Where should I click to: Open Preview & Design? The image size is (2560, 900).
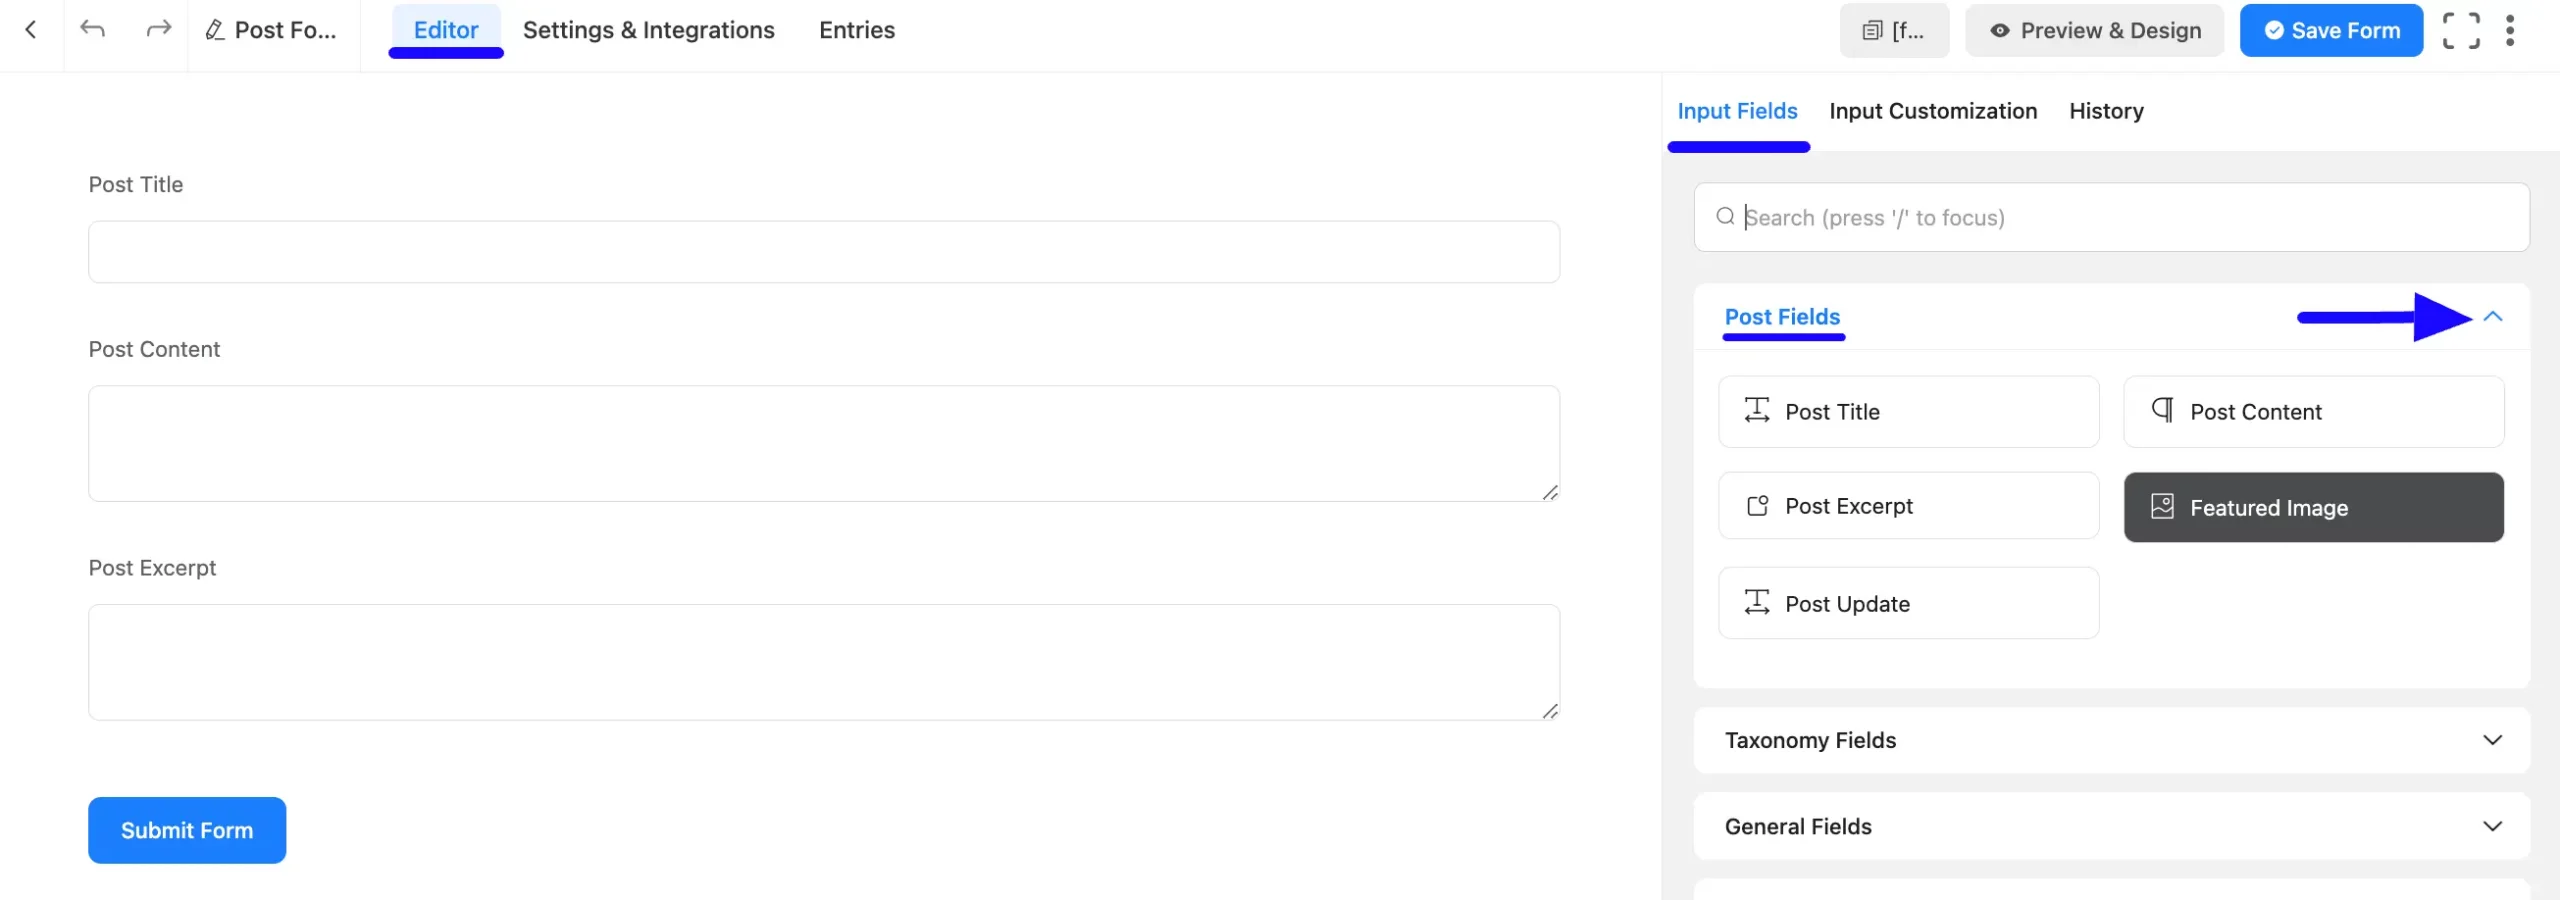point(2094,31)
